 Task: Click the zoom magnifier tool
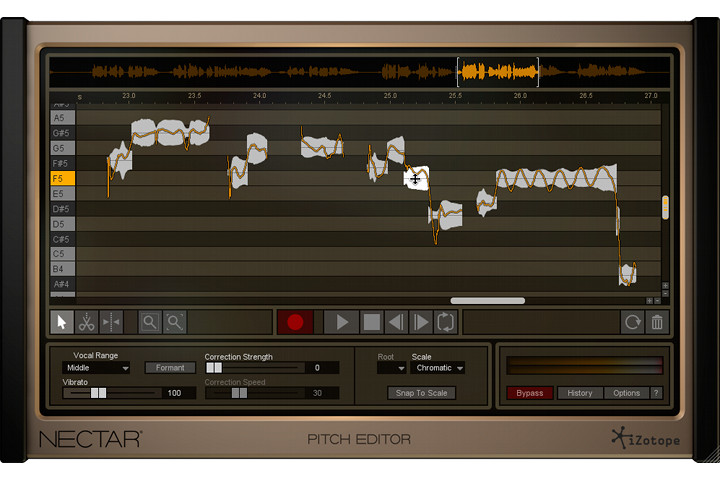click(149, 322)
